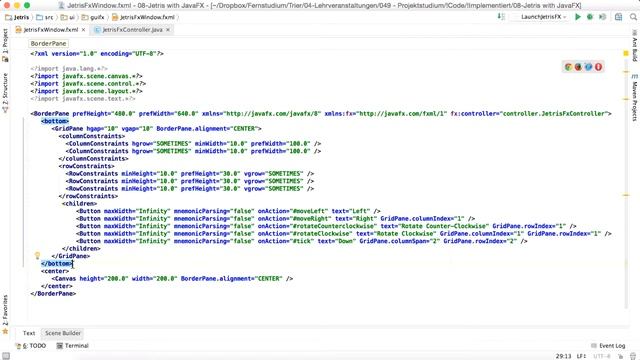This screenshot has width=640, height=360.
Task: Open preview in Opera browser icon
Action: click(598, 67)
